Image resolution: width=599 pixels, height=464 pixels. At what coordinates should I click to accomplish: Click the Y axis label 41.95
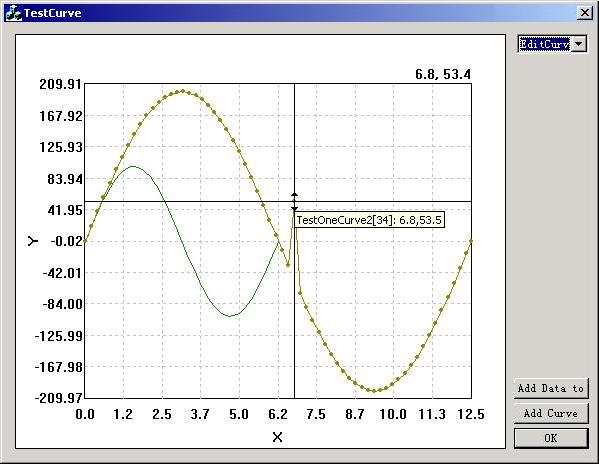pyautogui.click(x=65, y=210)
